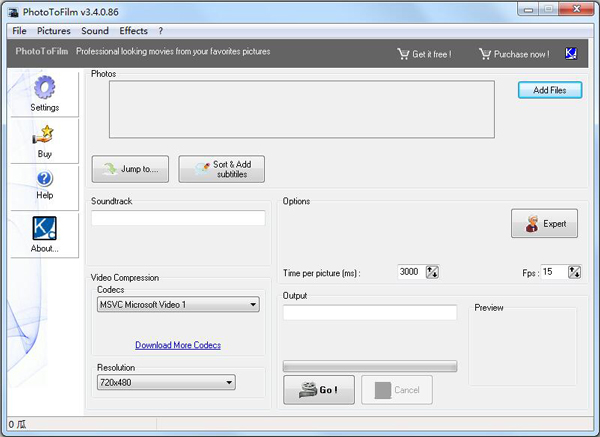This screenshot has height=437, width=600.
Task: Click the Cancel button
Action: pyautogui.click(x=397, y=390)
